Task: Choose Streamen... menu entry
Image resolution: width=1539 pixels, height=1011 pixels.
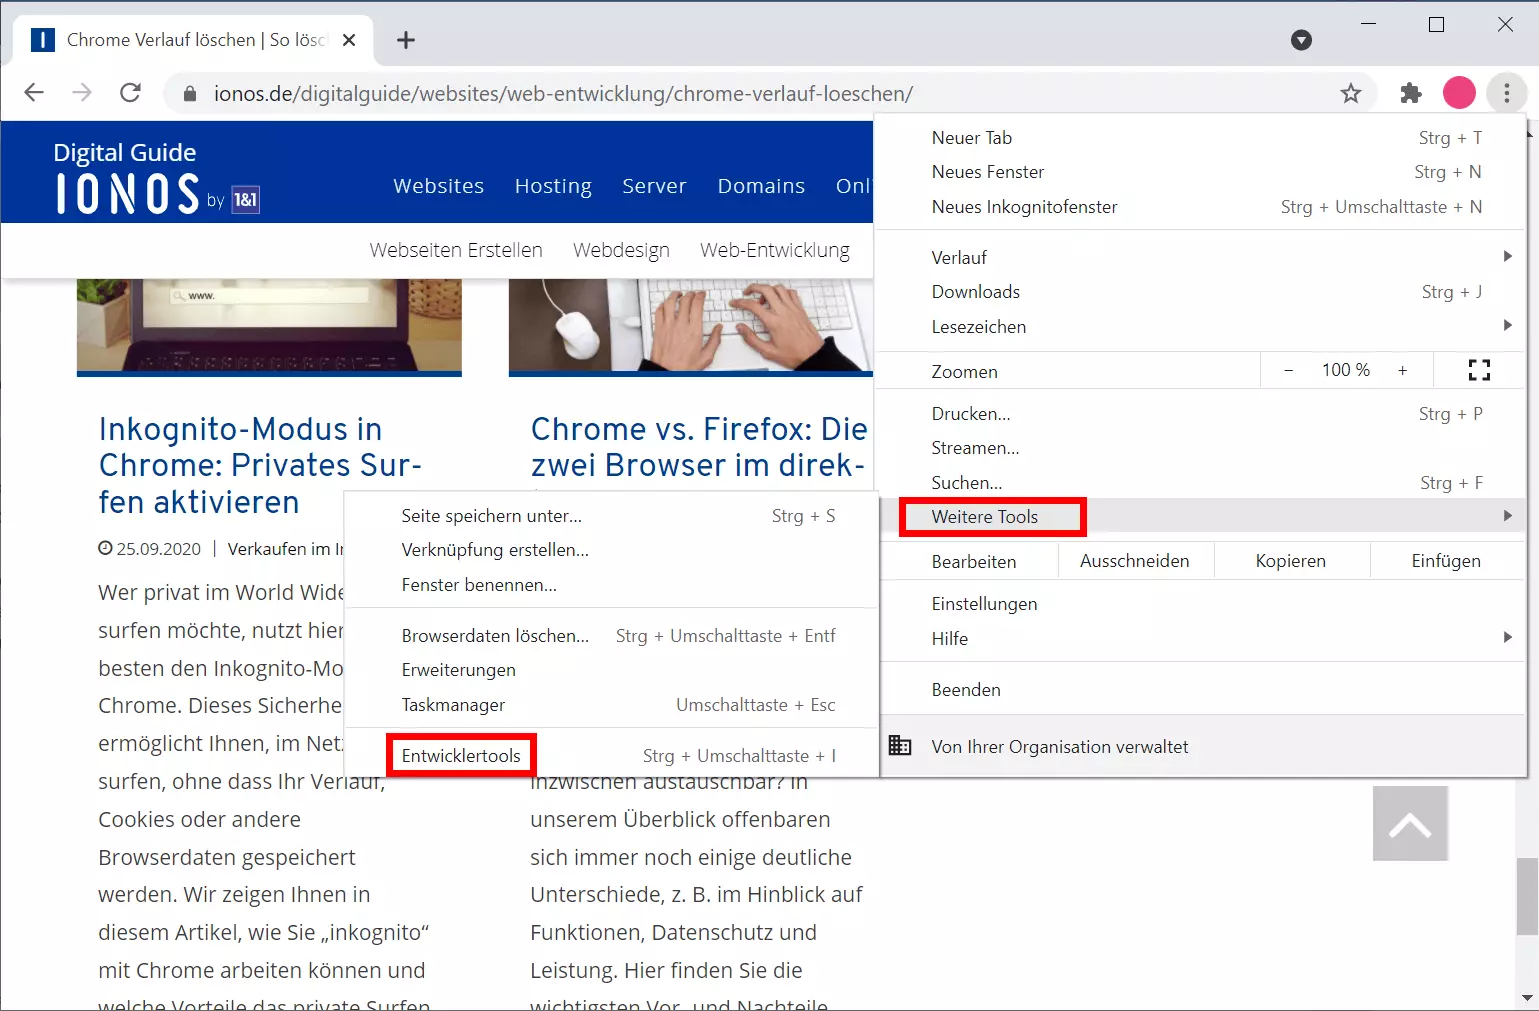Action: click(1201, 448)
